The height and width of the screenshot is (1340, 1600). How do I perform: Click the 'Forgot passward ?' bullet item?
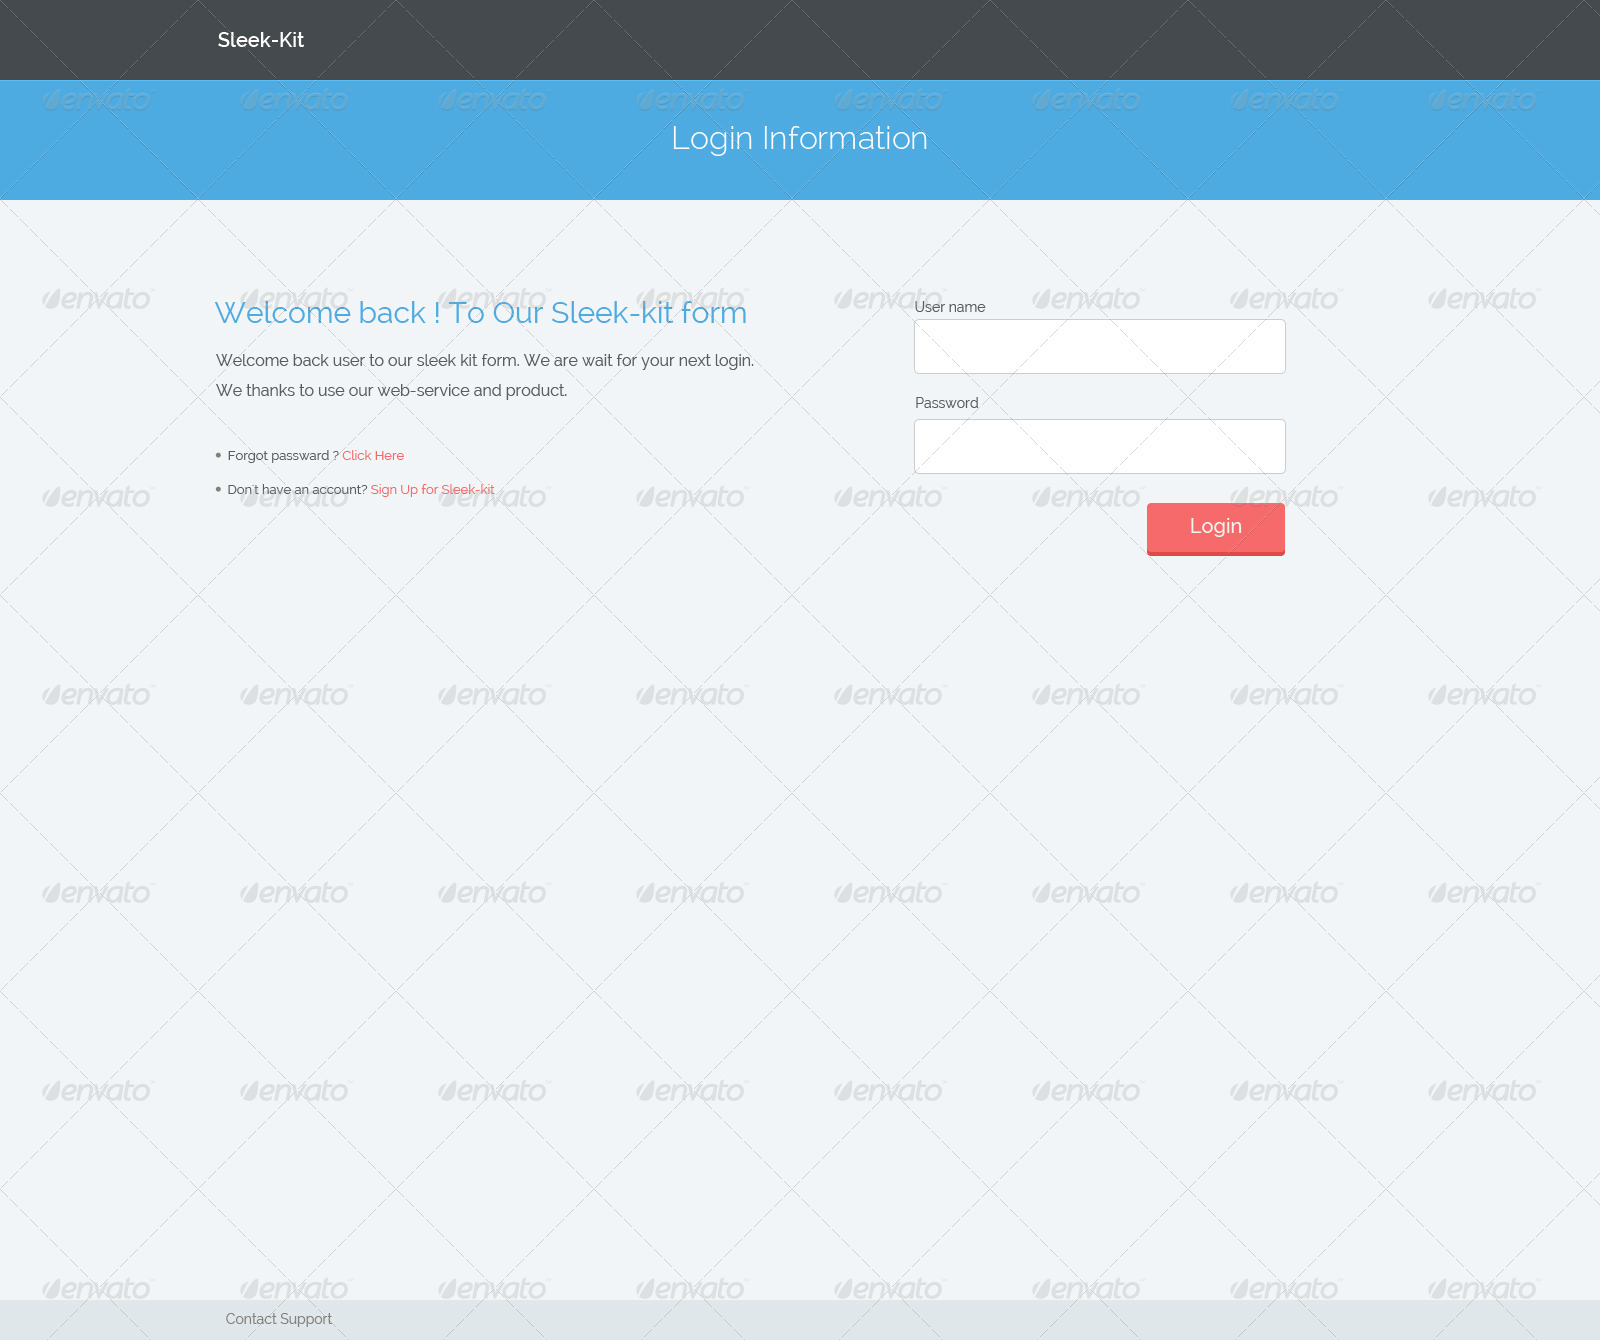[x=282, y=455]
